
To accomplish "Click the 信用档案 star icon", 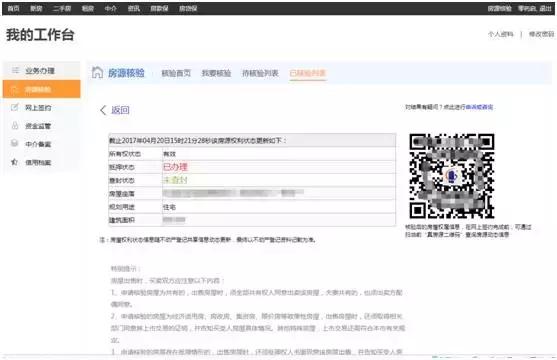I will point(15,162).
